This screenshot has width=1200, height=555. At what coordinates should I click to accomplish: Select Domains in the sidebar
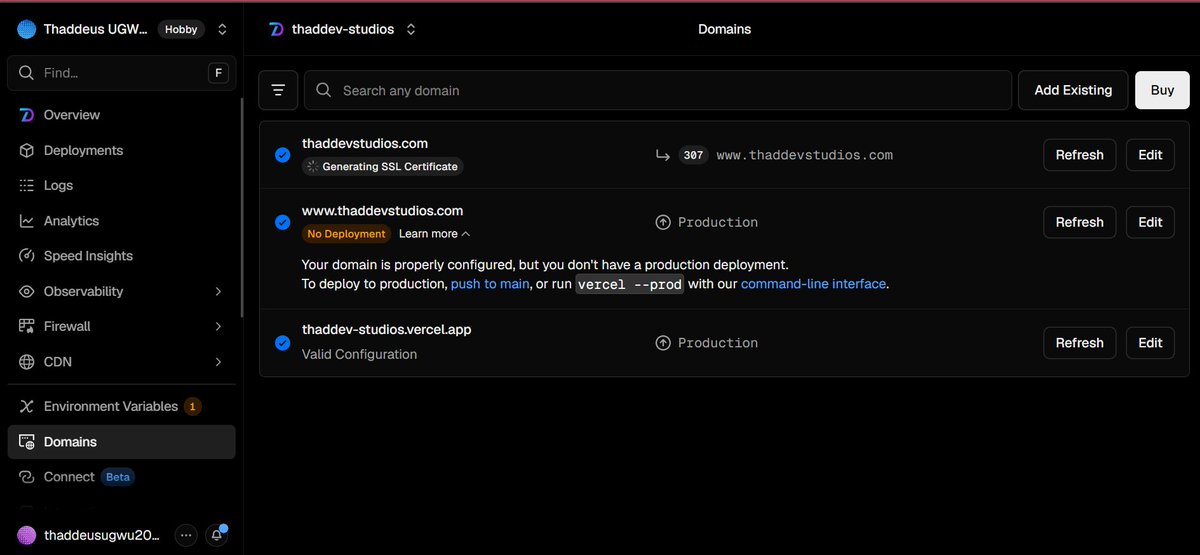(121, 441)
